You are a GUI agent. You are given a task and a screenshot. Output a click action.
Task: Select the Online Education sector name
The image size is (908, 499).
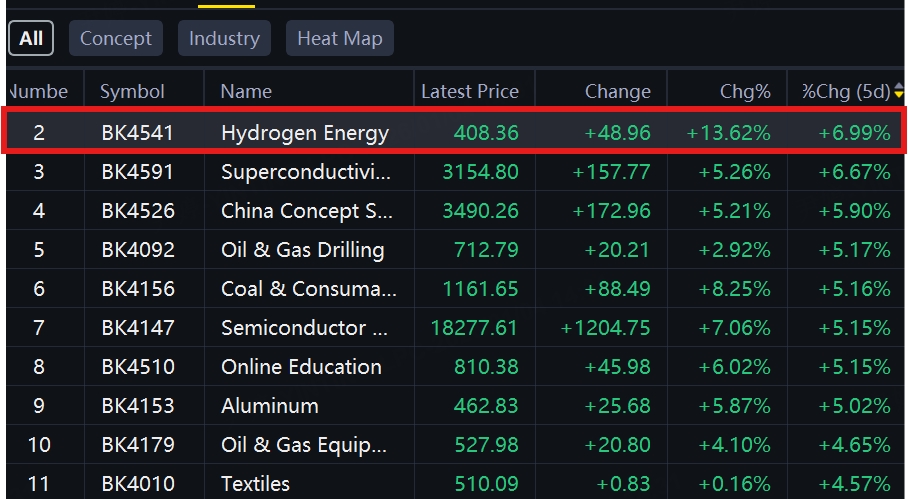click(301, 367)
